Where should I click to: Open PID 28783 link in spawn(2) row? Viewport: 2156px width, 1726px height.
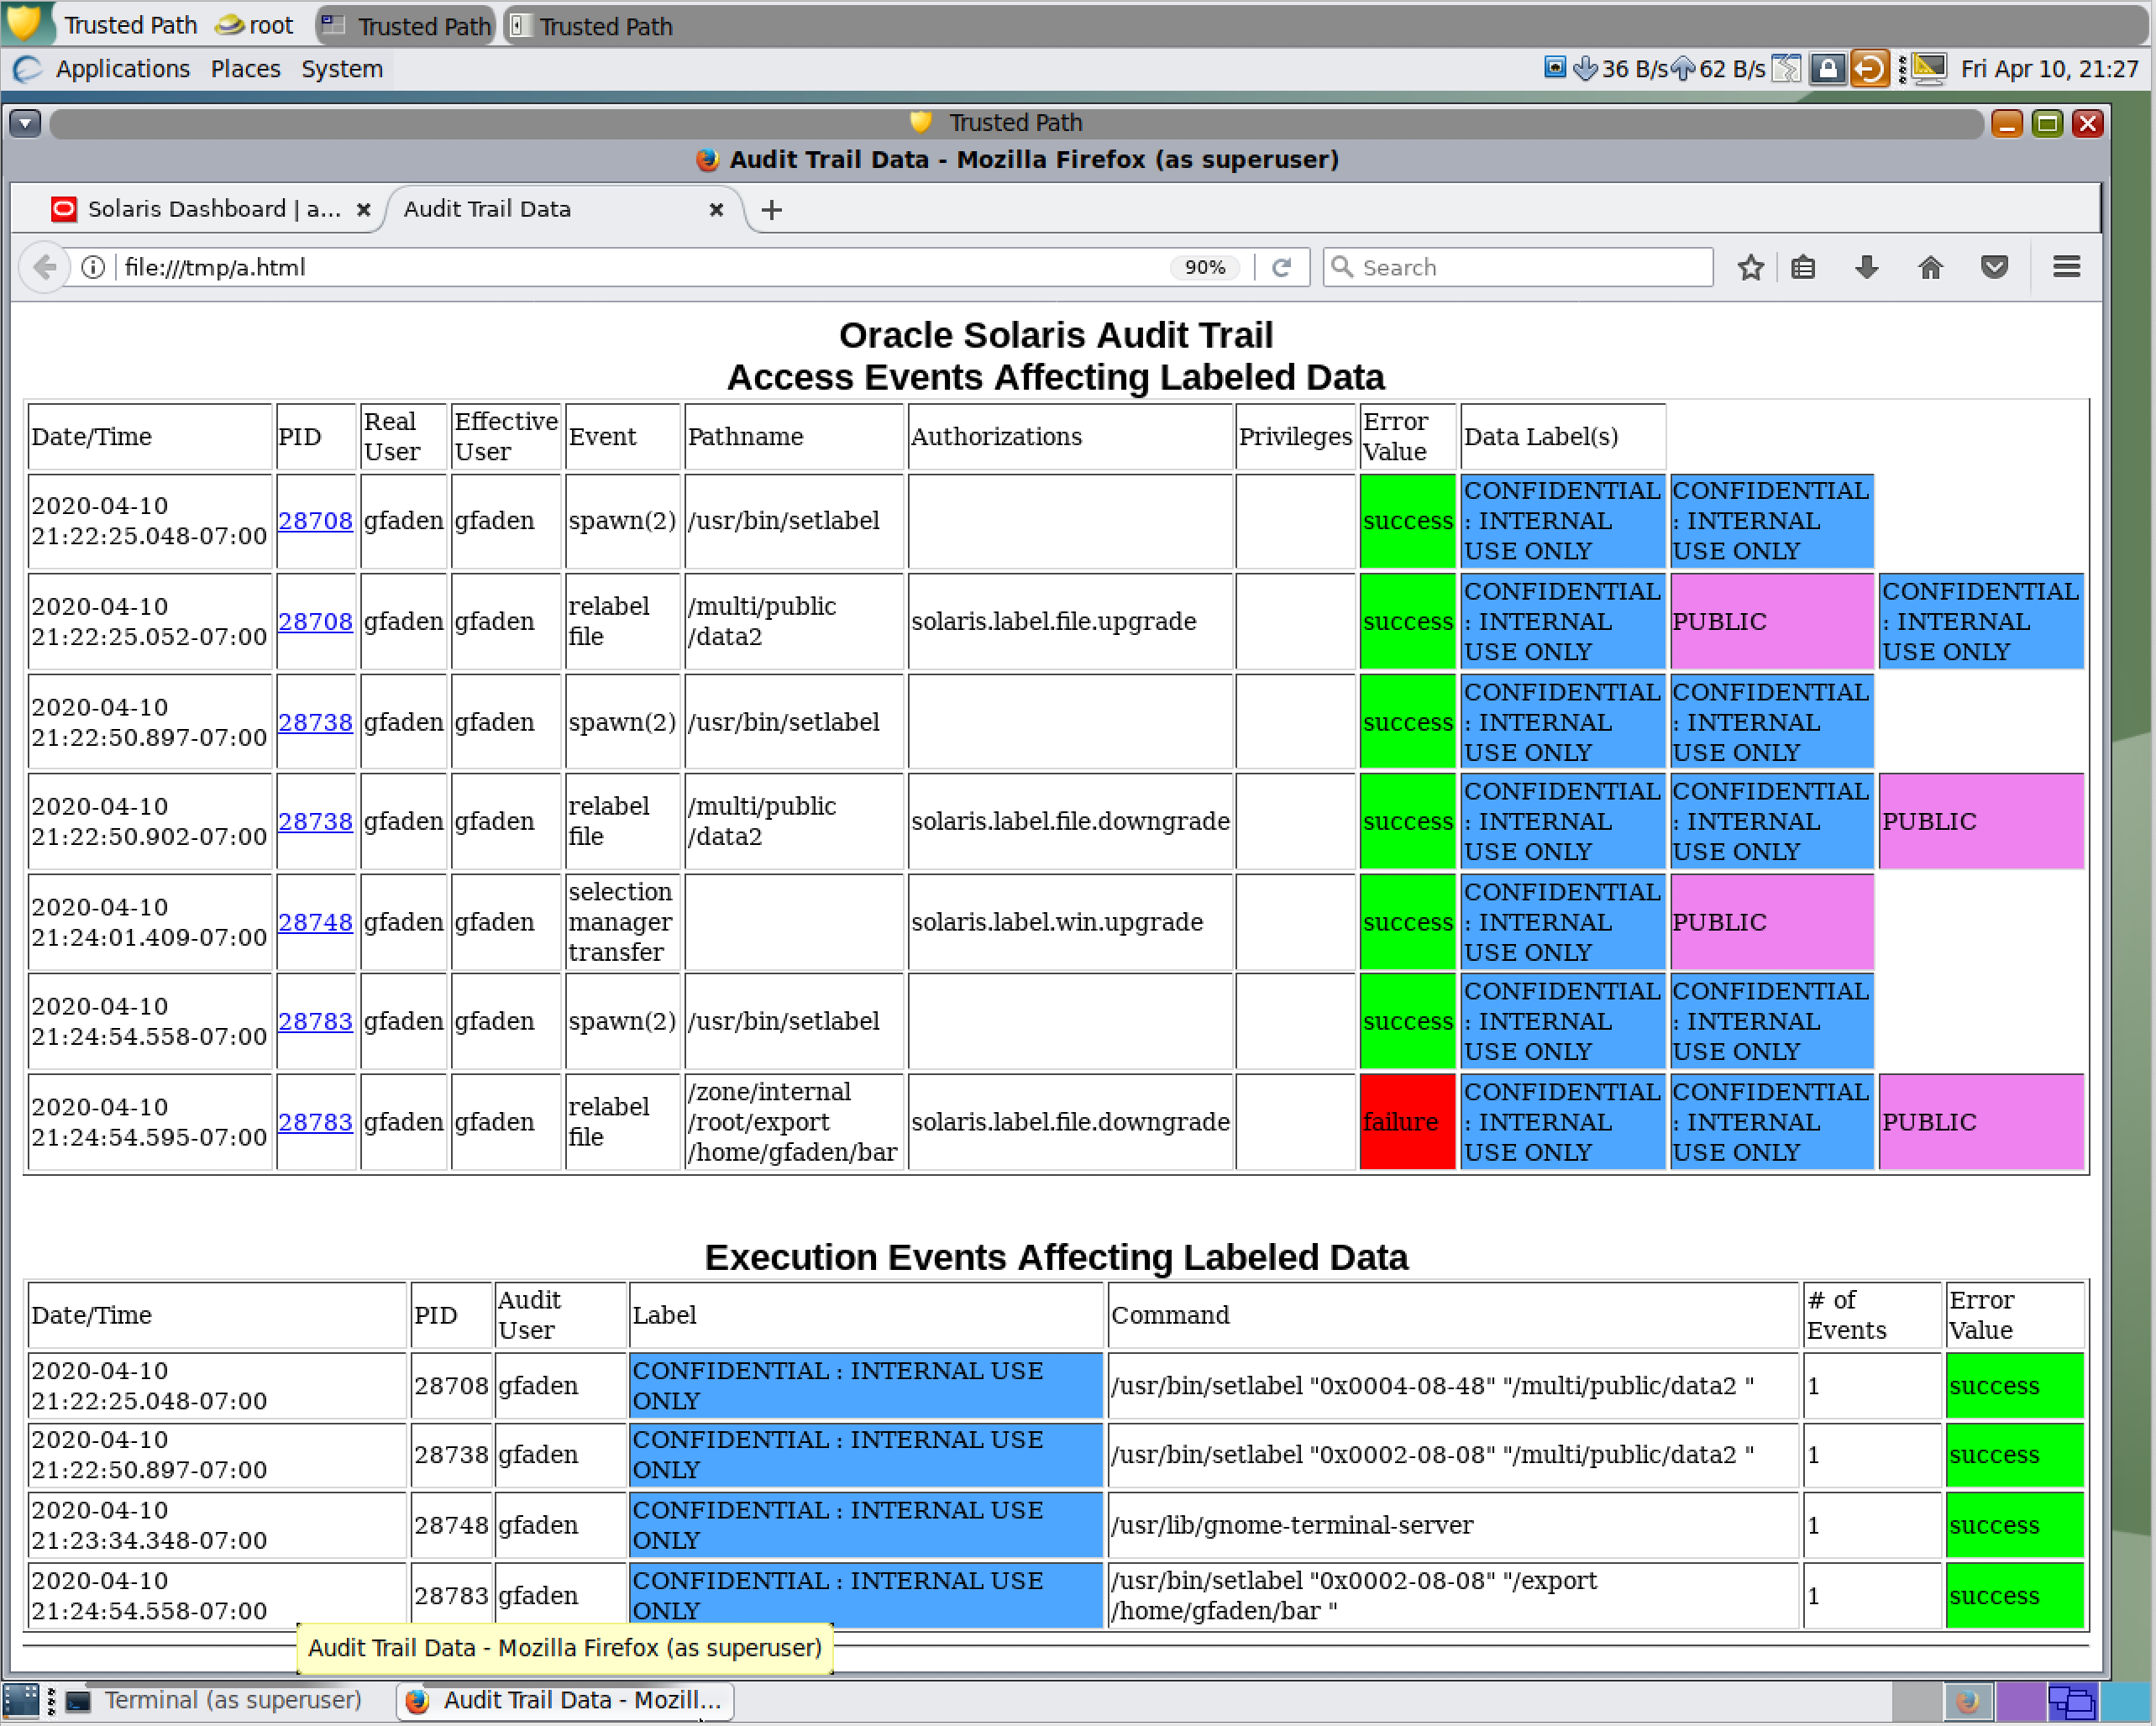pos(315,1021)
